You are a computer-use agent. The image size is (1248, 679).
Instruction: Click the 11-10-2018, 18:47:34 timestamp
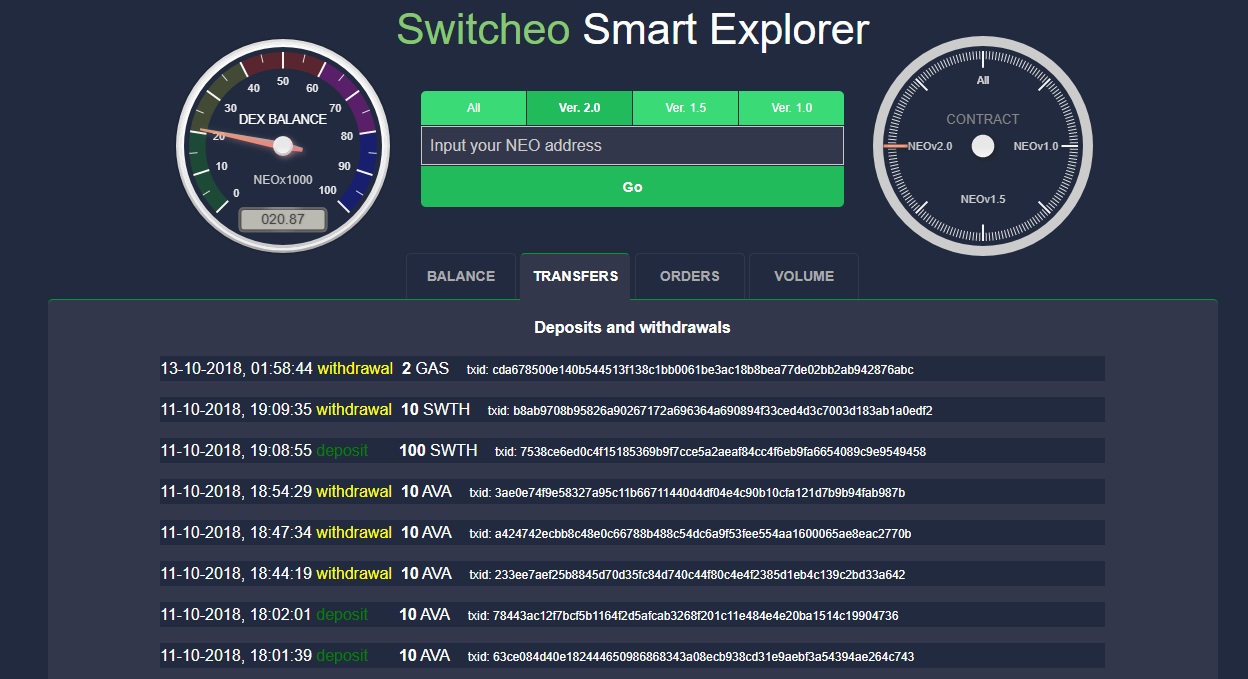pos(237,533)
